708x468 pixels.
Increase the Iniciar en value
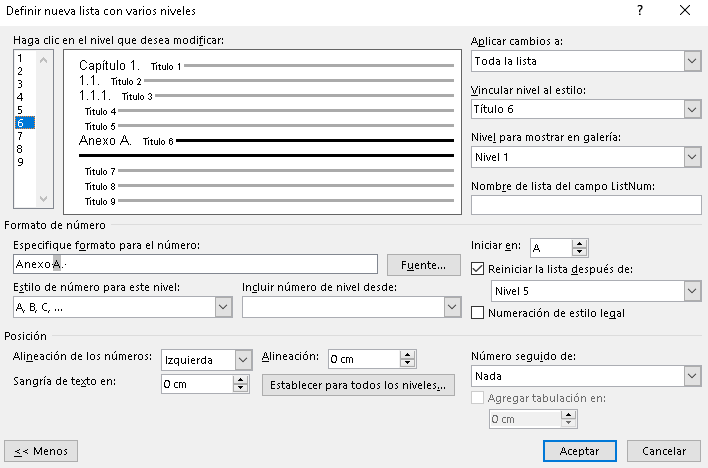[x=579, y=243]
